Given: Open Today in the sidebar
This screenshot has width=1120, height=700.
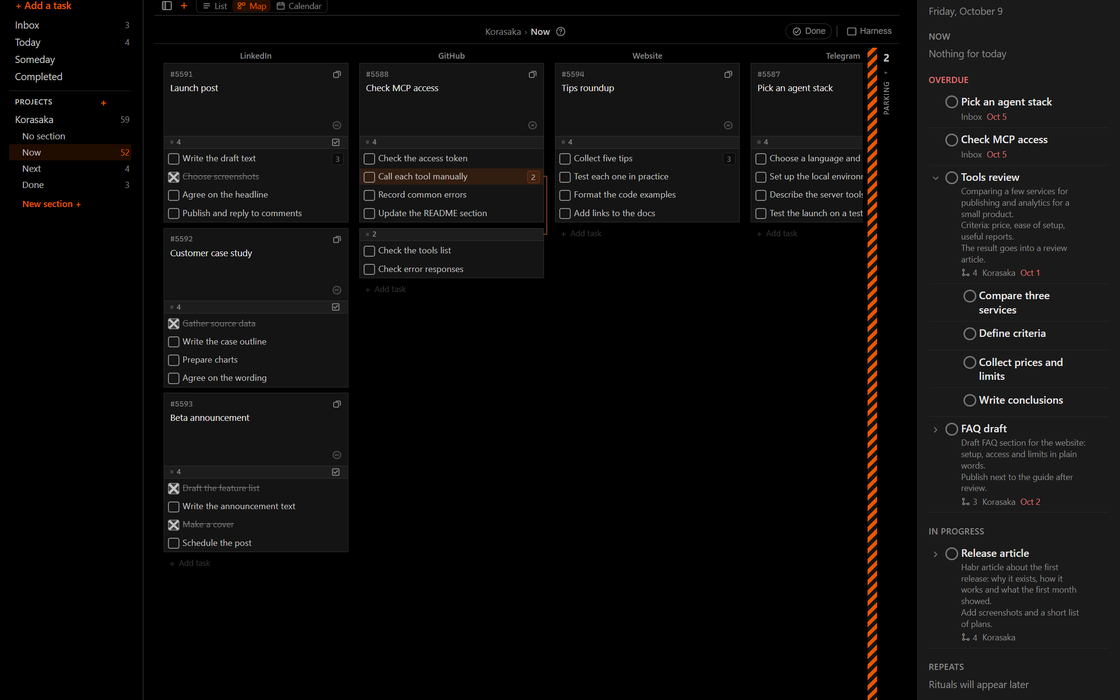Looking at the screenshot, I should coord(71,42).
